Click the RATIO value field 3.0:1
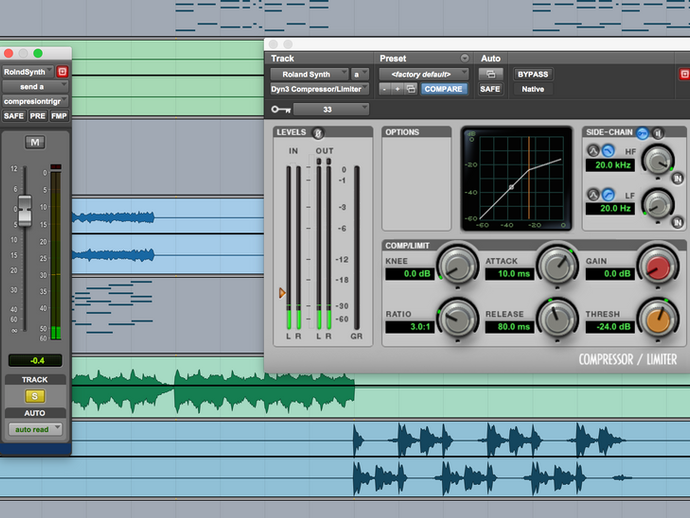Viewport: 690px width, 518px height. [410, 327]
